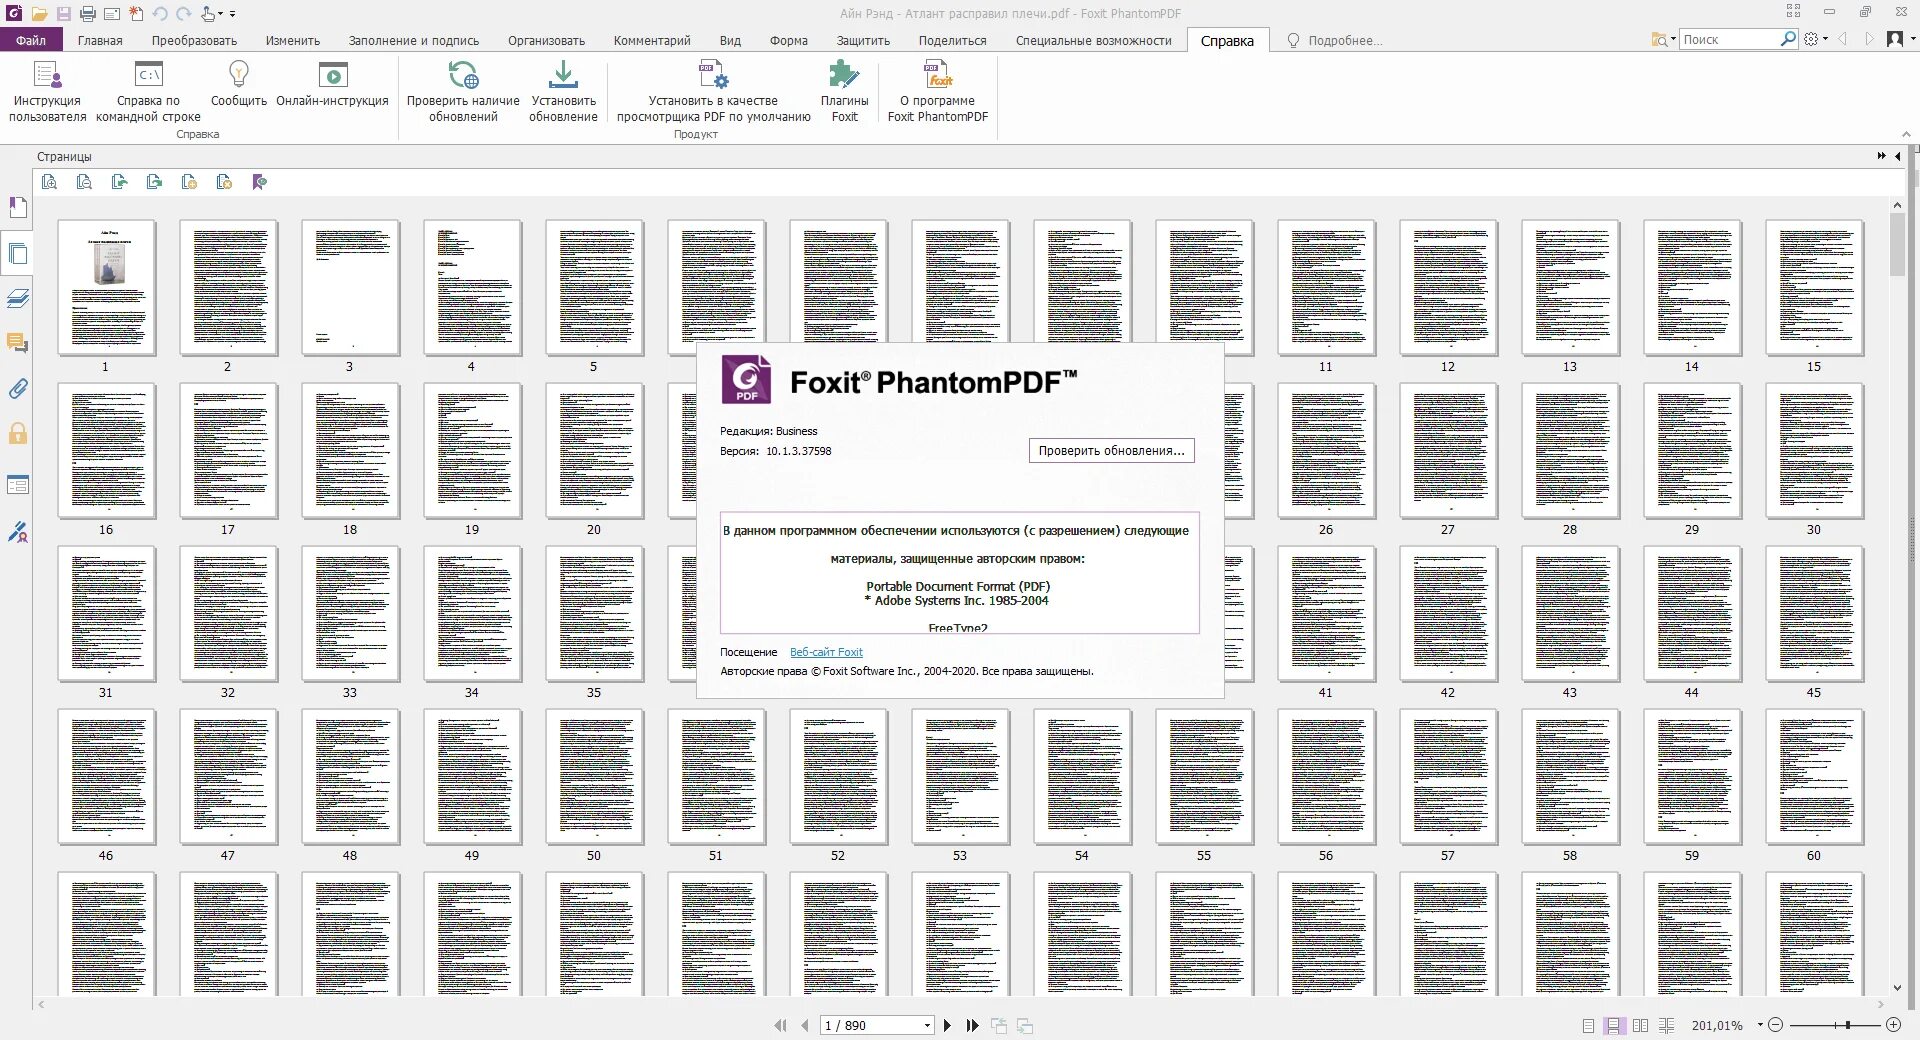Open the Security lock sidebar panel
1920x1040 pixels.
pyautogui.click(x=18, y=434)
